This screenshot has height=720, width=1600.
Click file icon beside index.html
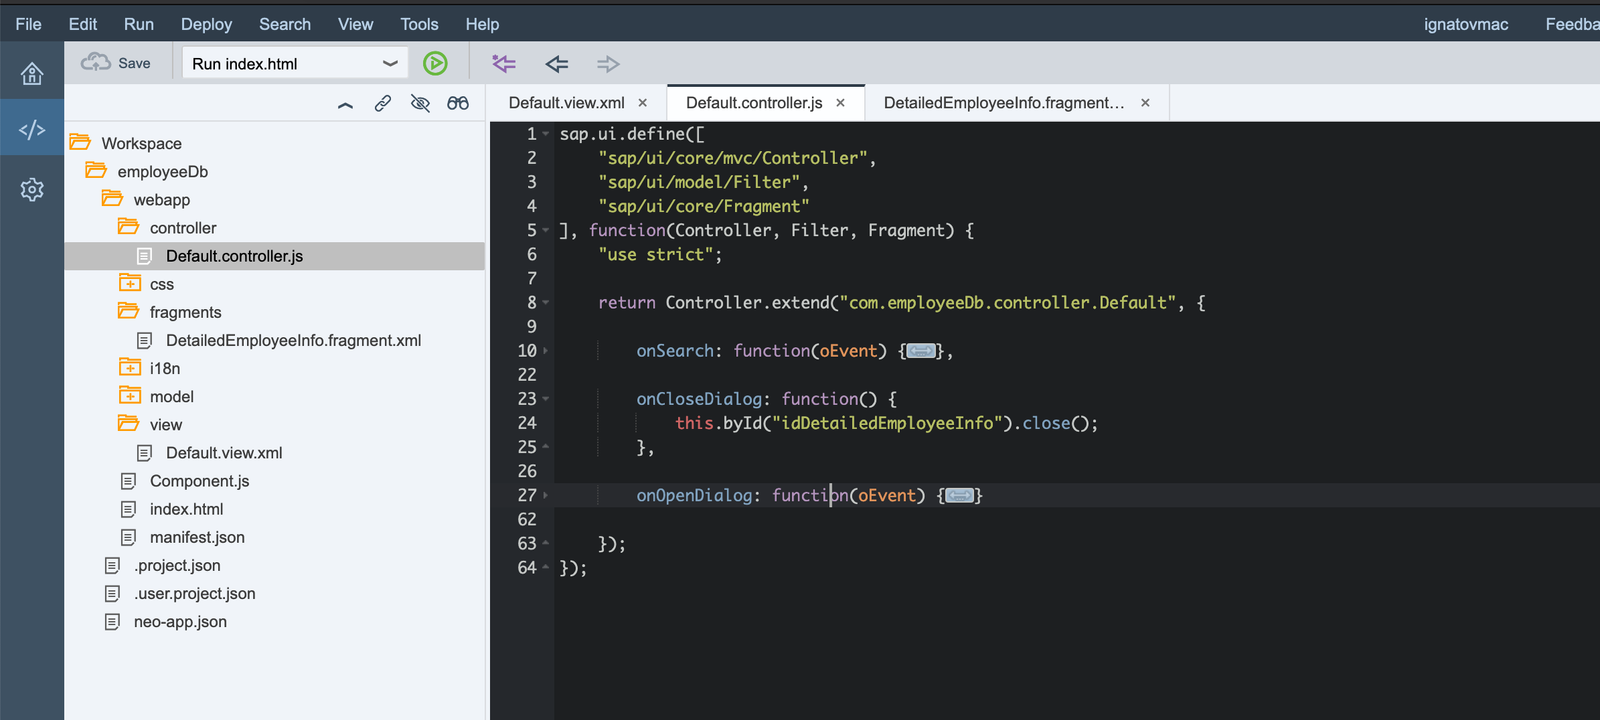pyautogui.click(x=128, y=509)
